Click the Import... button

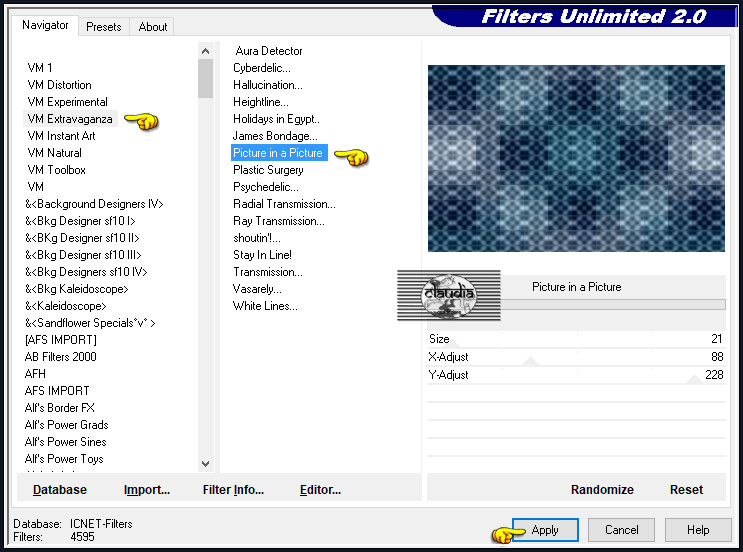click(146, 490)
